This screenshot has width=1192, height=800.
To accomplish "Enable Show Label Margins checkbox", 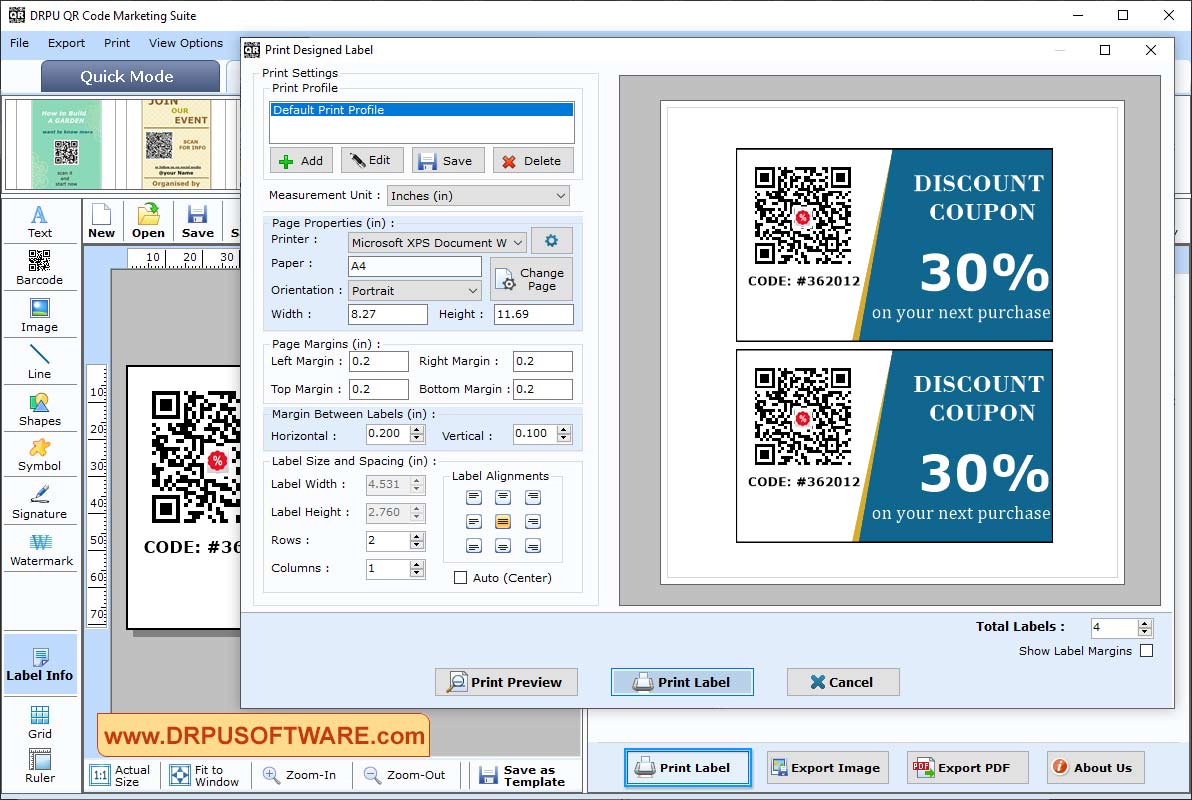I will (x=1146, y=651).
